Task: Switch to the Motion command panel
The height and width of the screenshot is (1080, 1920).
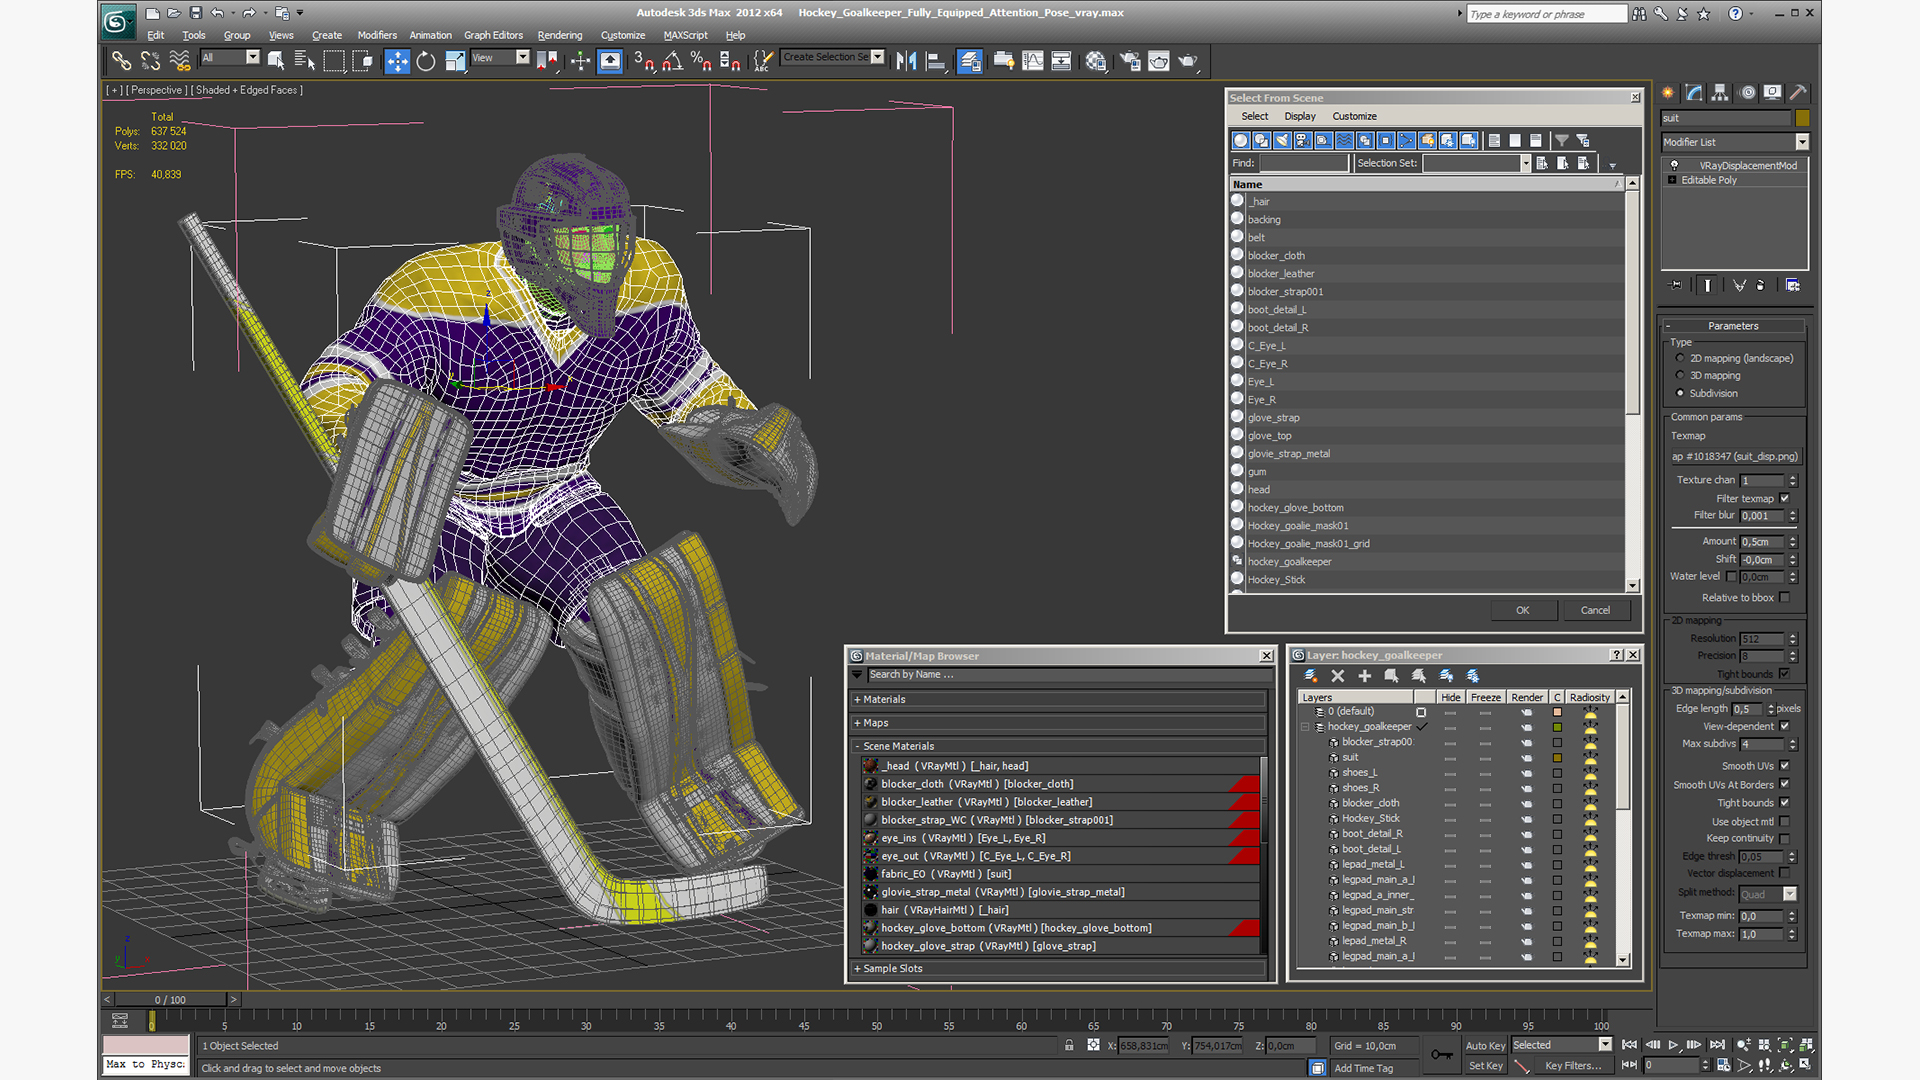Action: (1747, 92)
